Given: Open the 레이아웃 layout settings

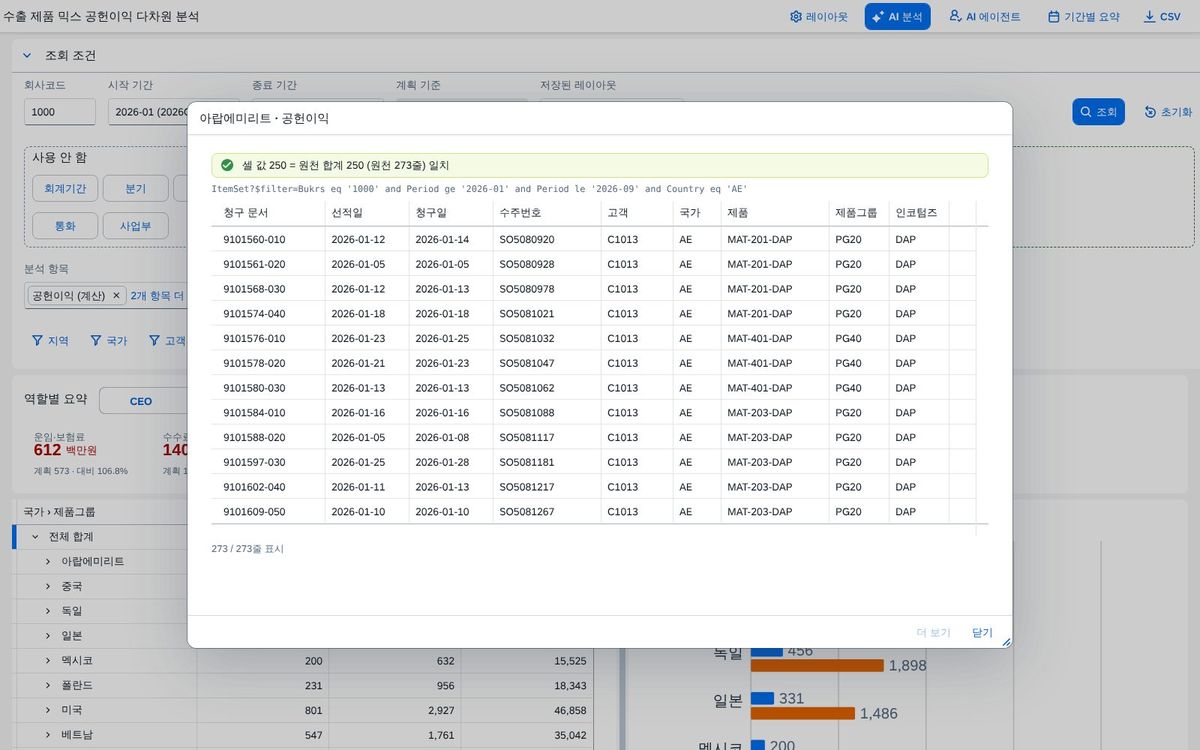Looking at the screenshot, I should point(818,17).
